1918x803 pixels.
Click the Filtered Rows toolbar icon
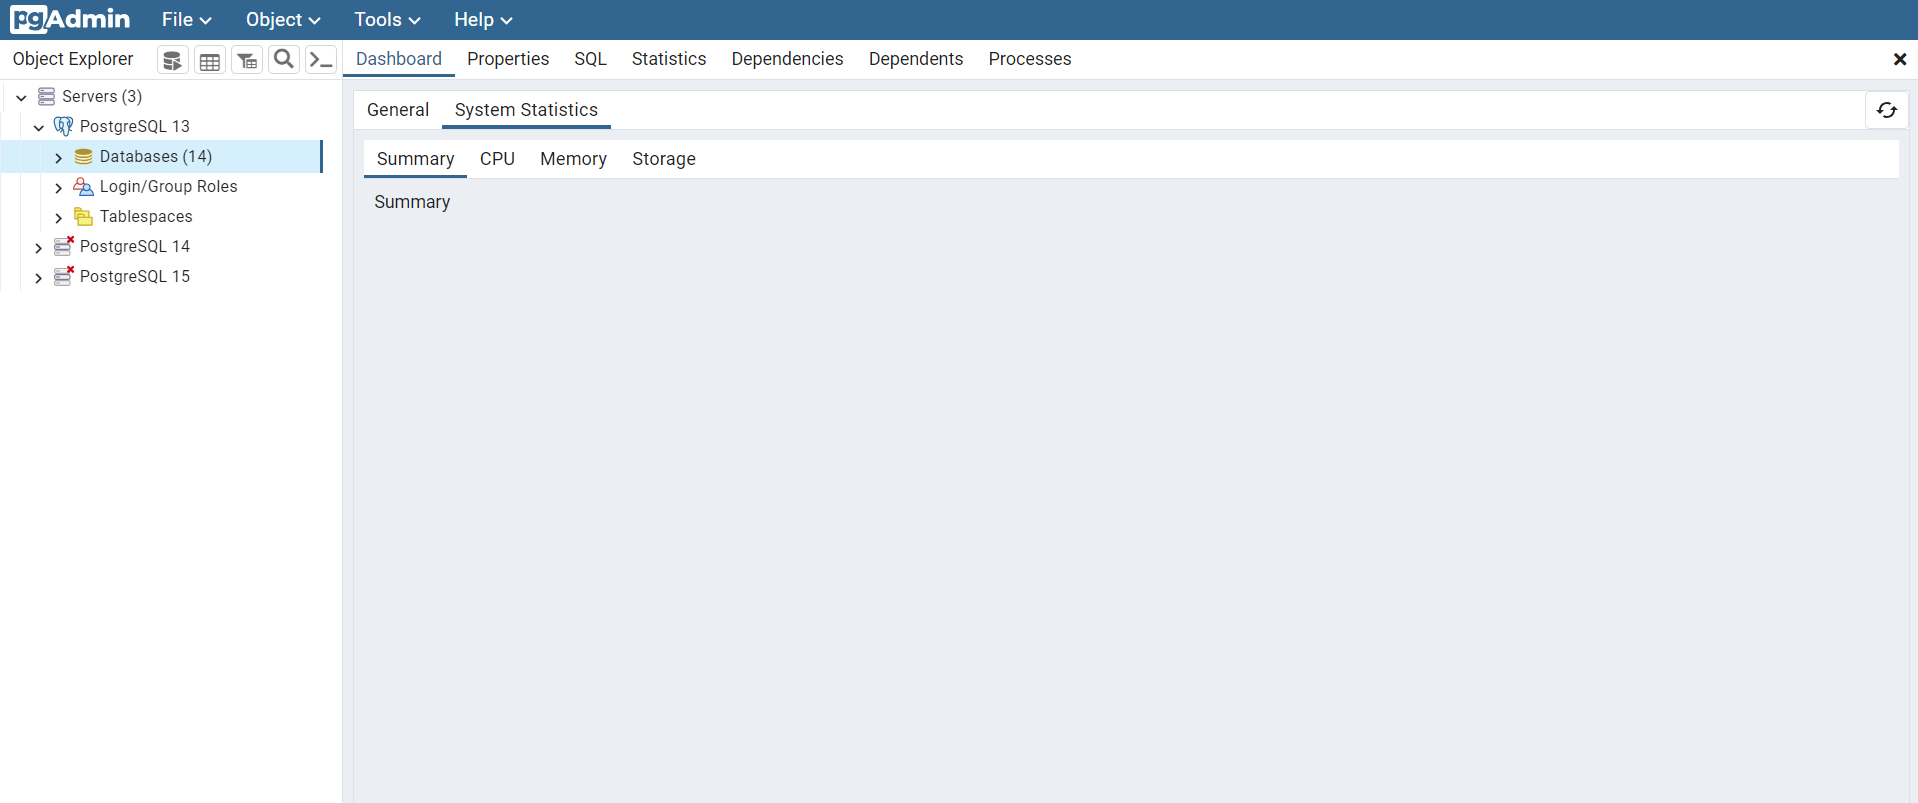(x=247, y=60)
